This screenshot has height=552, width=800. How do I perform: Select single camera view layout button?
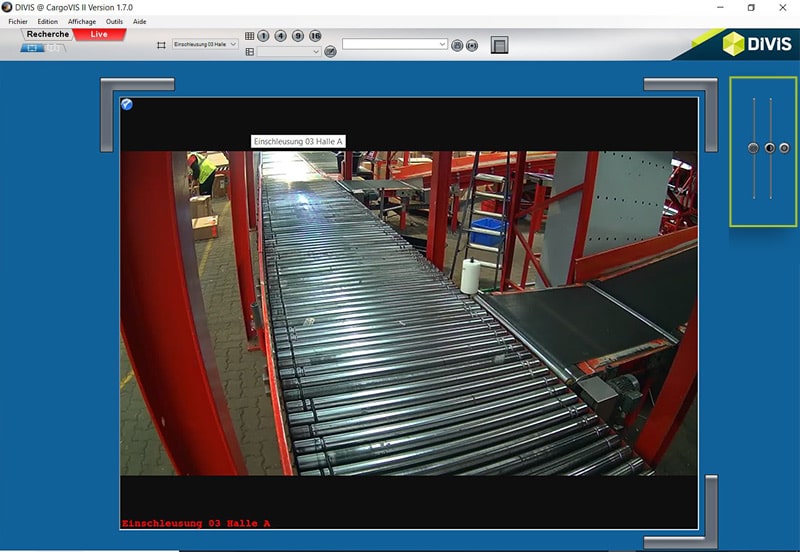[x=263, y=36]
